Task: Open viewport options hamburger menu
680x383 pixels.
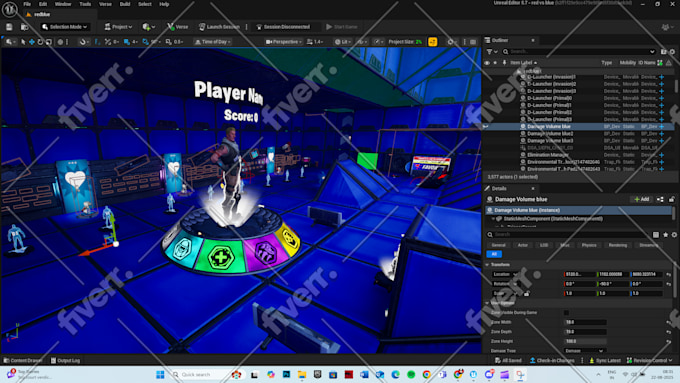Action: pos(473,42)
